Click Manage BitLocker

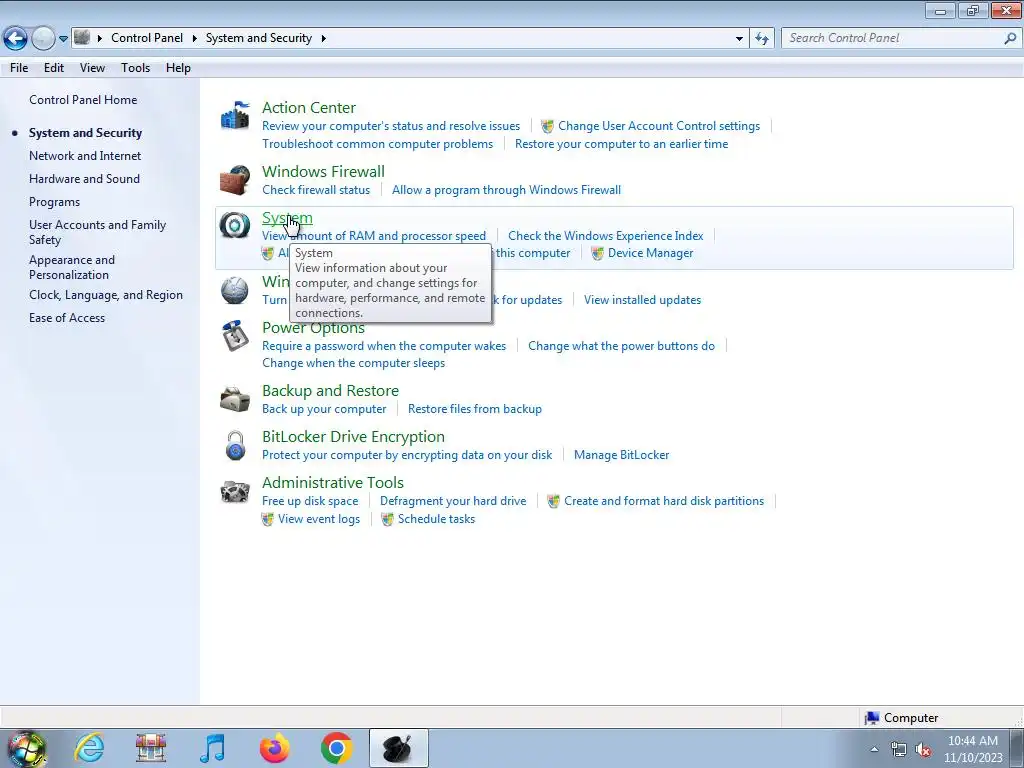pos(621,455)
